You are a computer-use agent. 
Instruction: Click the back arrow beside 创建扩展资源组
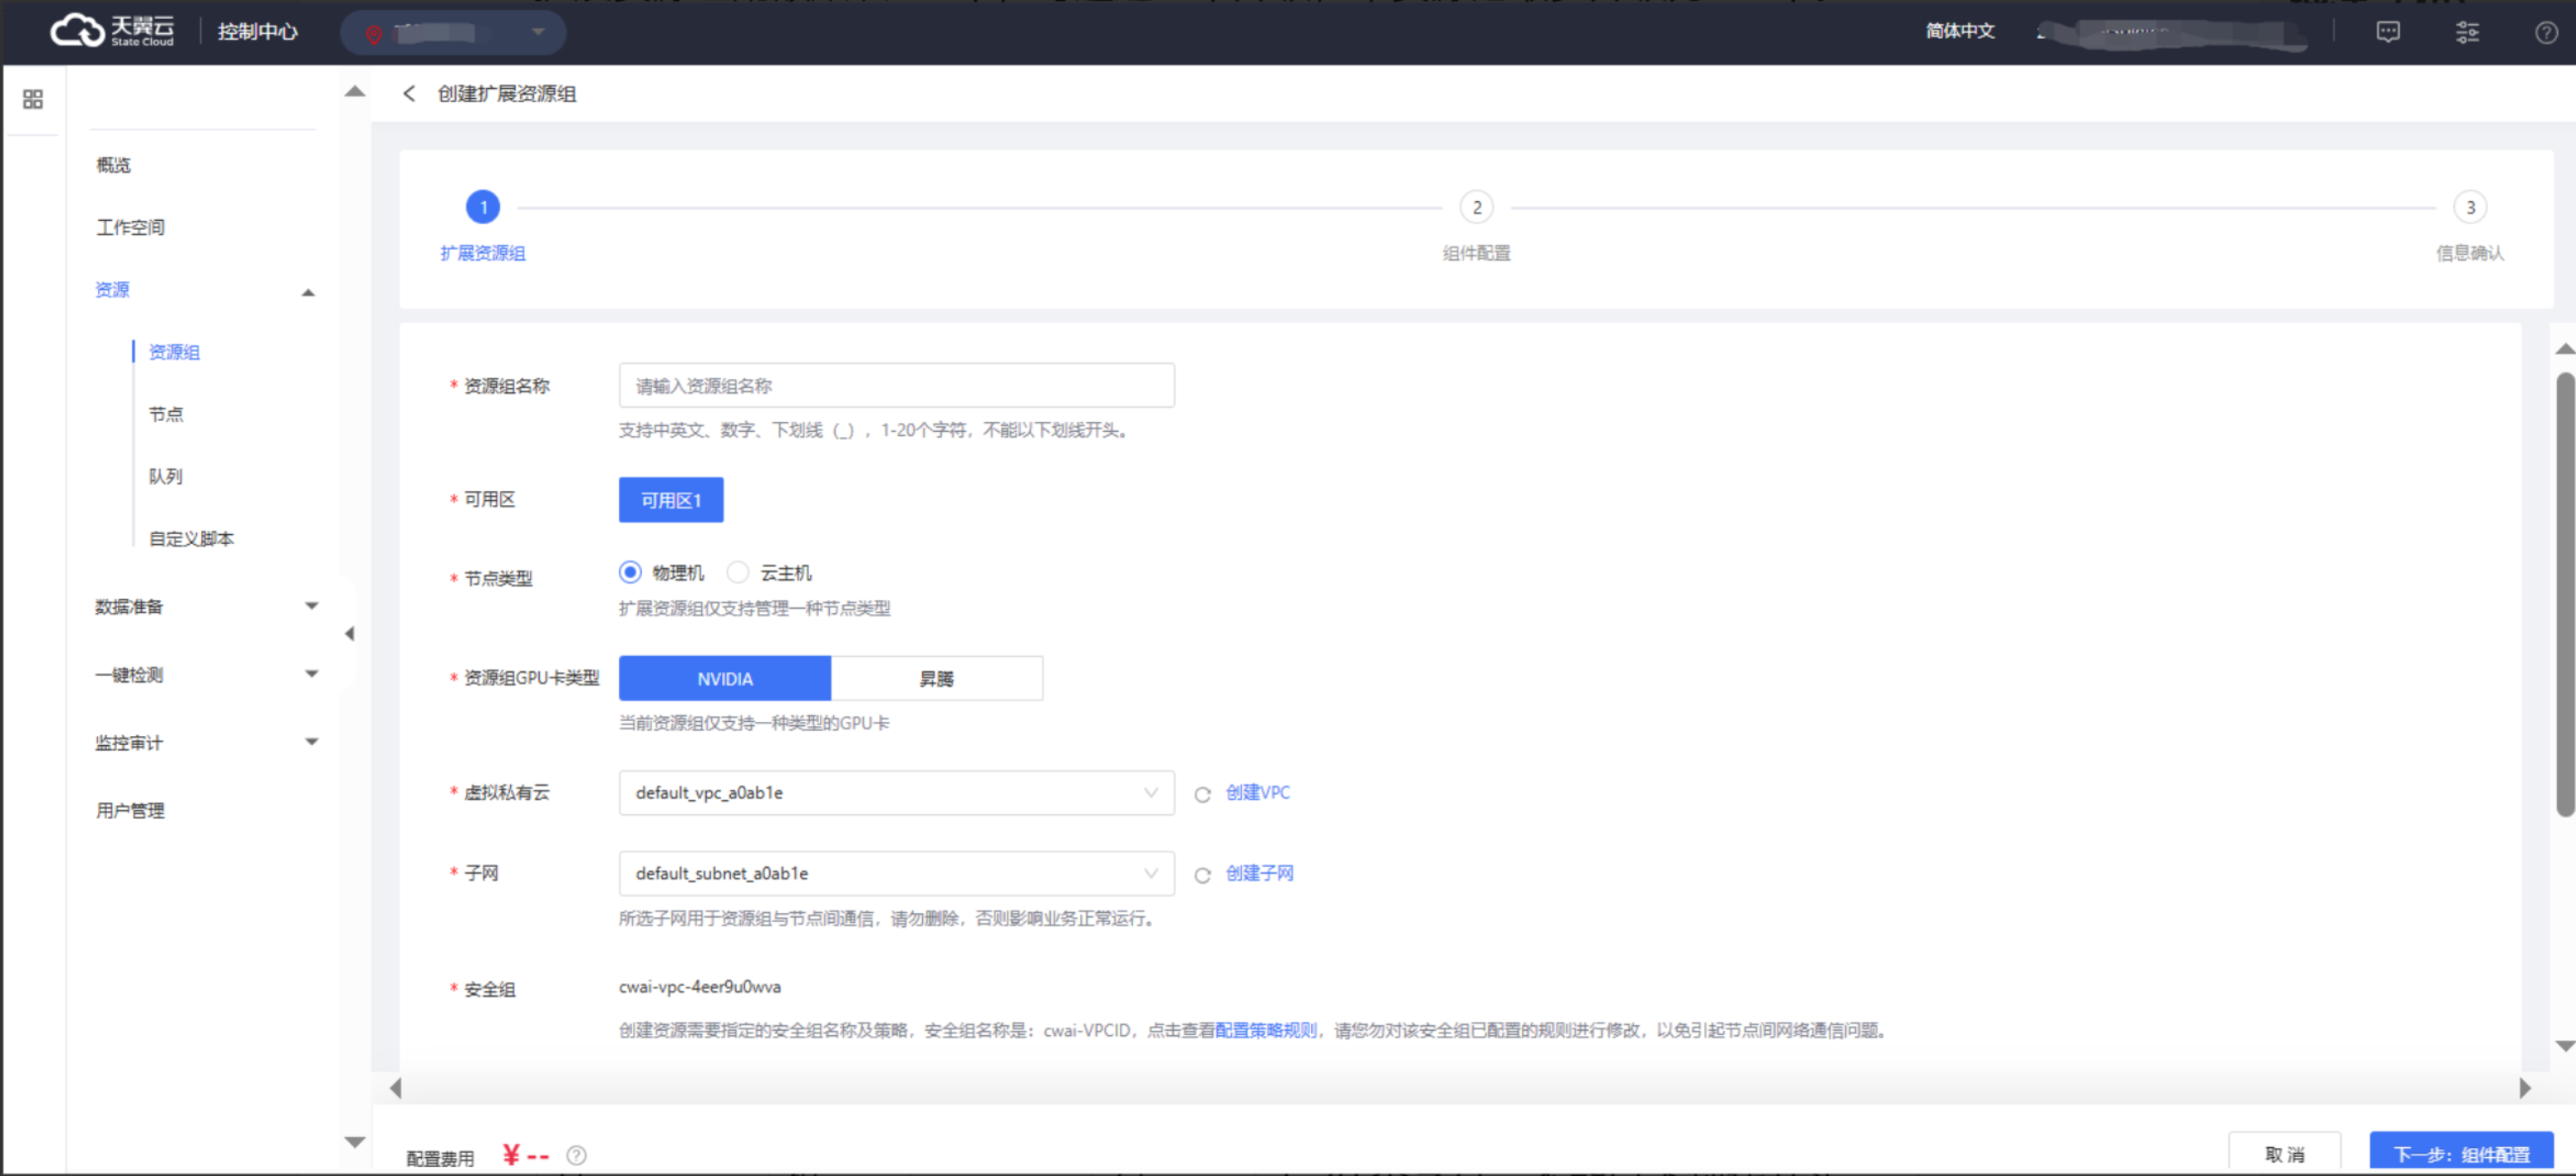tap(408, 94)
